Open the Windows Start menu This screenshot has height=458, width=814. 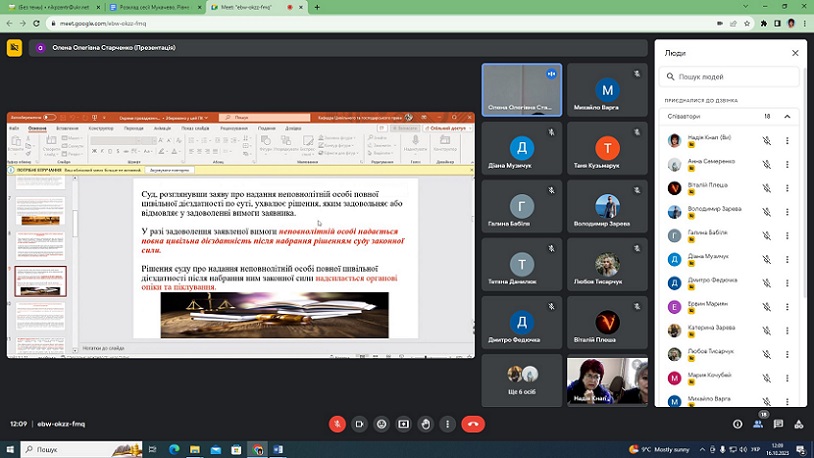10,449
